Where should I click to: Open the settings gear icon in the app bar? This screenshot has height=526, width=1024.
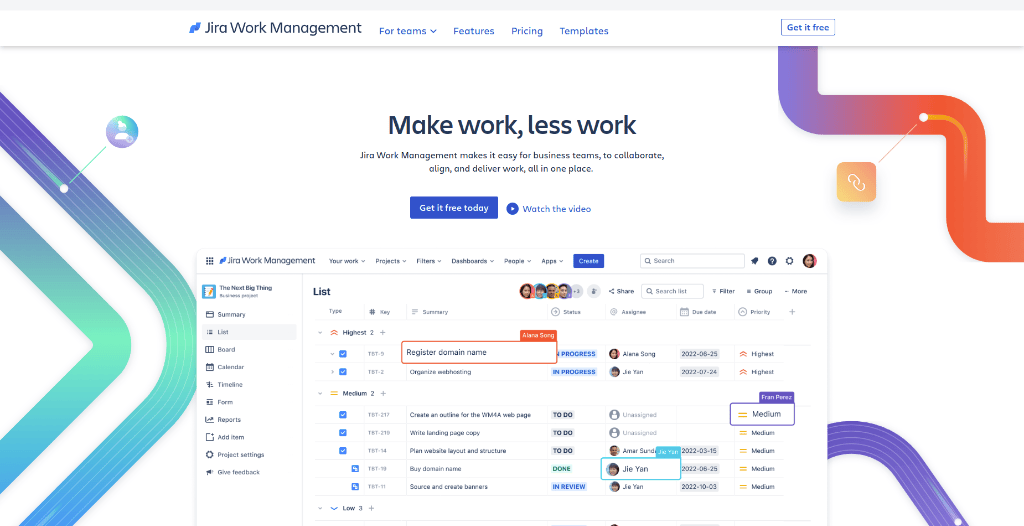pyautogui.click(x=790, y=261)
